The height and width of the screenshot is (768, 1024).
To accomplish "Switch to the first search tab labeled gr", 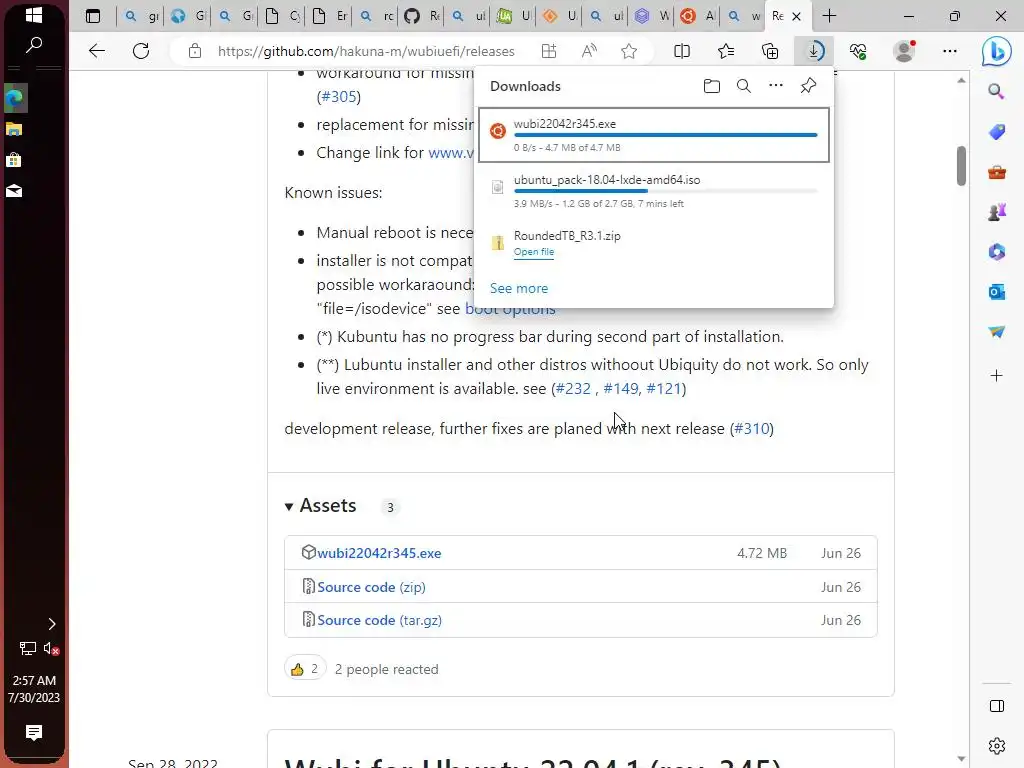I will coord(140,16).
